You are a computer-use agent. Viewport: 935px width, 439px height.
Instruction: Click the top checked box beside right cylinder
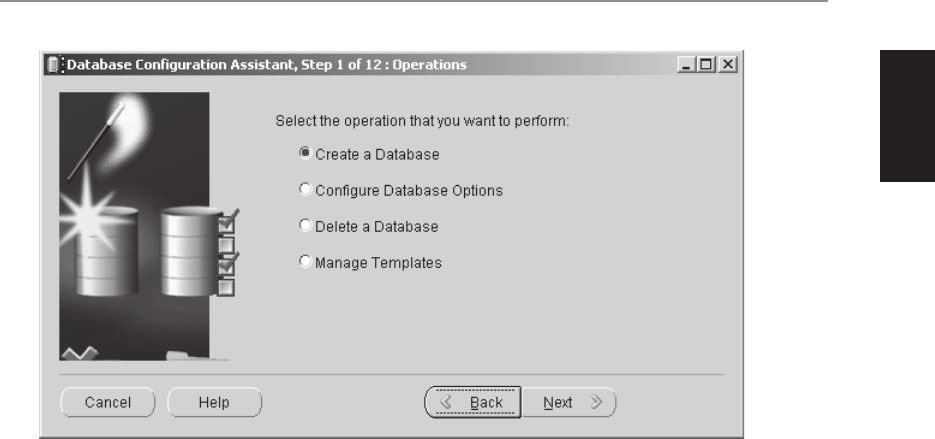[x=227, y=221]
